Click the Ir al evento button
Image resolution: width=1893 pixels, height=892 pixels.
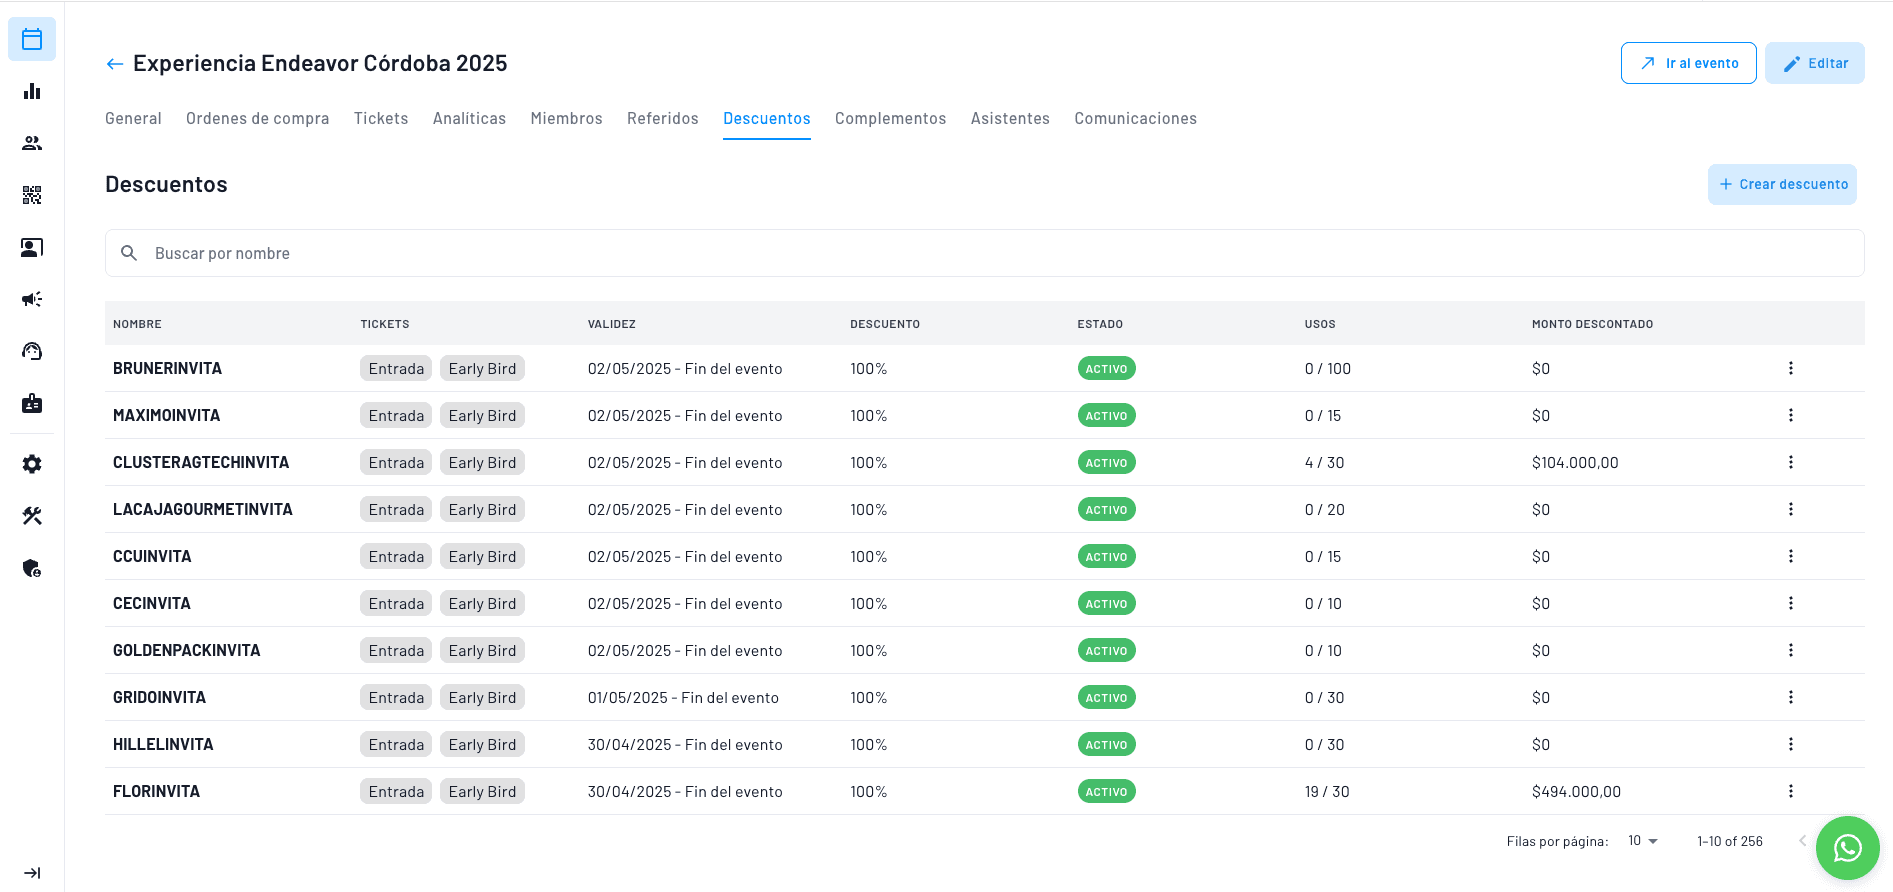coord(1689,63)
